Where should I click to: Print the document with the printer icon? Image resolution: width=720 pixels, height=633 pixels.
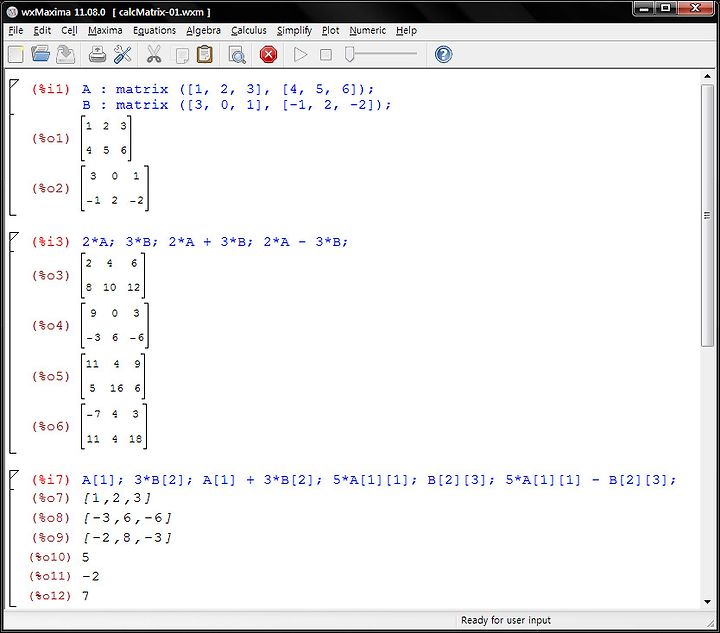97,55
